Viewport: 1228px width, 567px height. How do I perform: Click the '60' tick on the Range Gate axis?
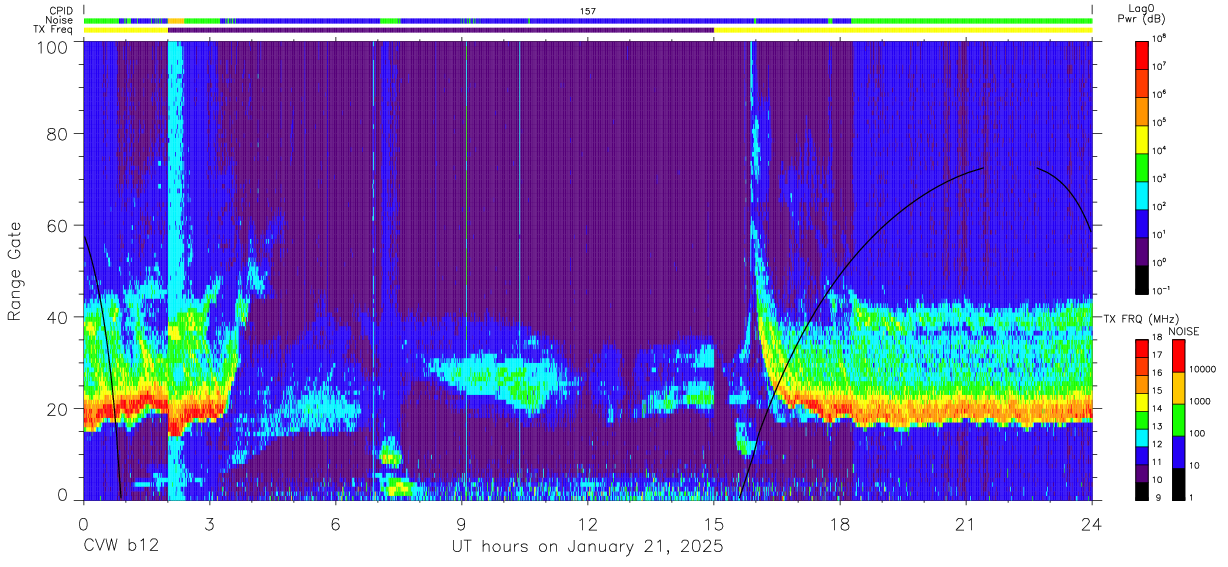(x=59, y=225)
